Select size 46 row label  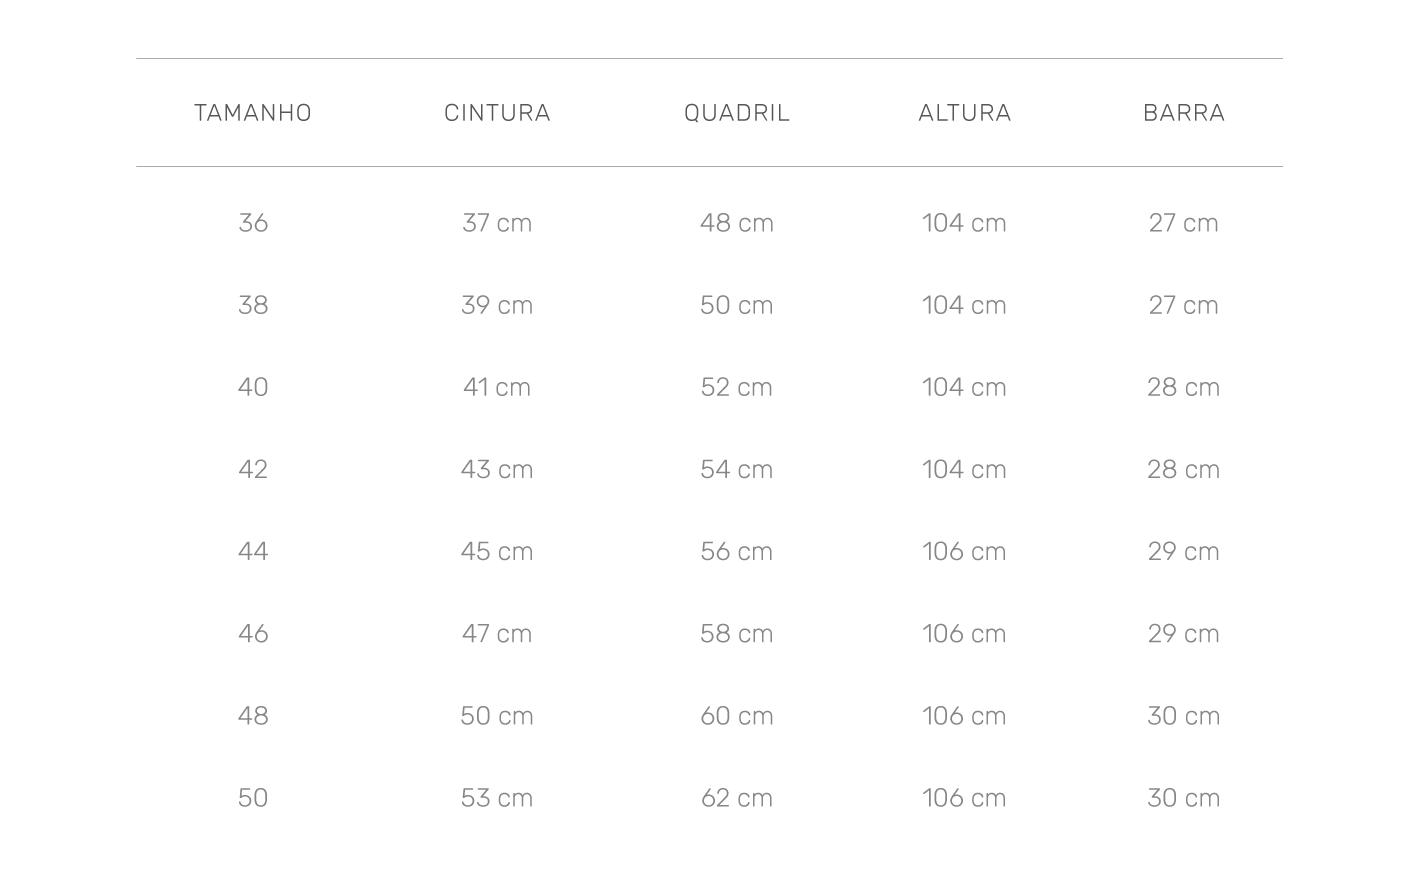pyautogui.click(x=253, y=633)
